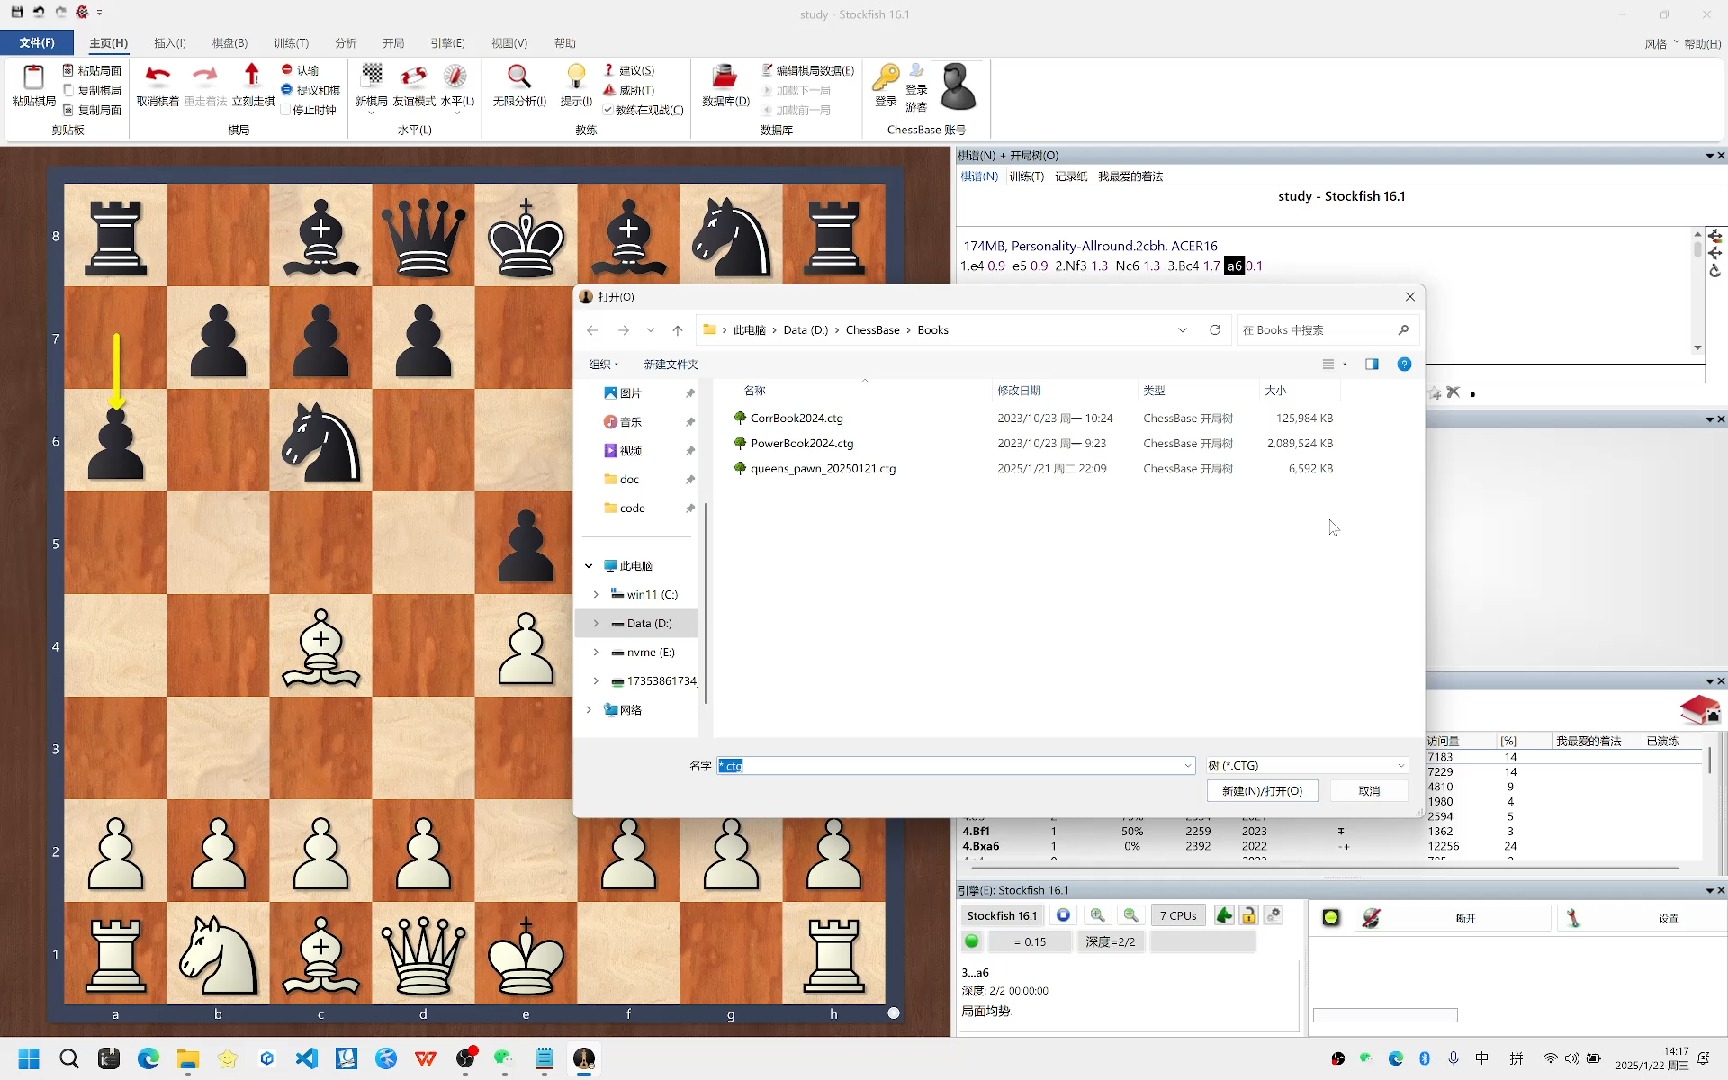Stop the Stockfish engine with the blue stop icon
The image size is (1728, 1080).
pos(1063,915)
